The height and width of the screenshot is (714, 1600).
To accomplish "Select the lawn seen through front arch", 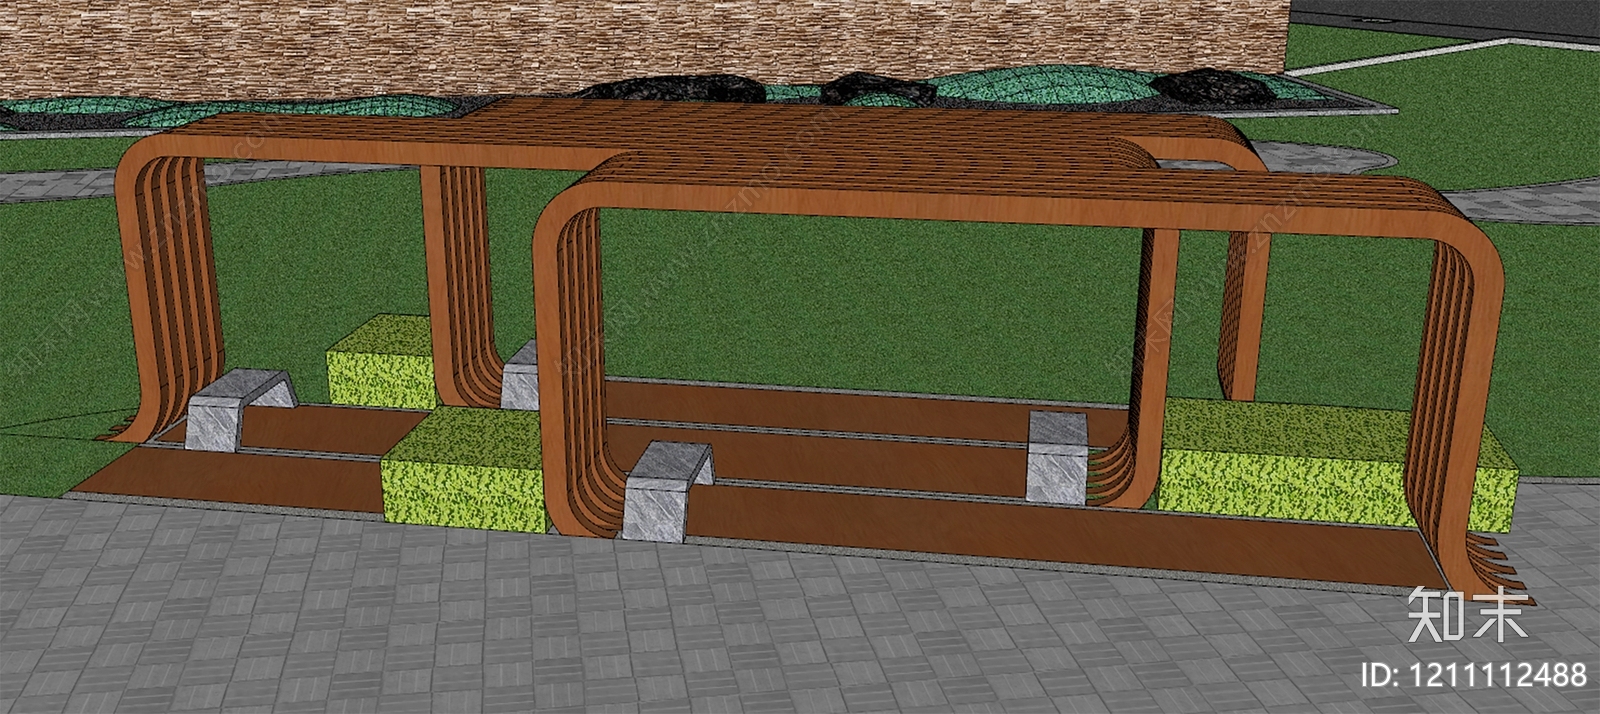I will click(850, 300).
